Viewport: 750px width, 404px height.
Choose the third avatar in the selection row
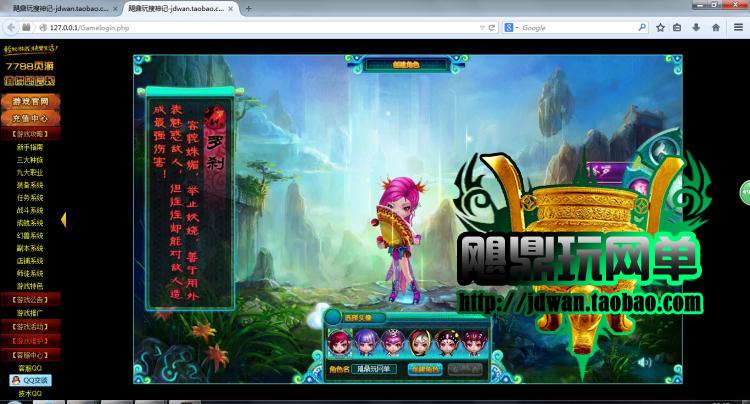391,342
